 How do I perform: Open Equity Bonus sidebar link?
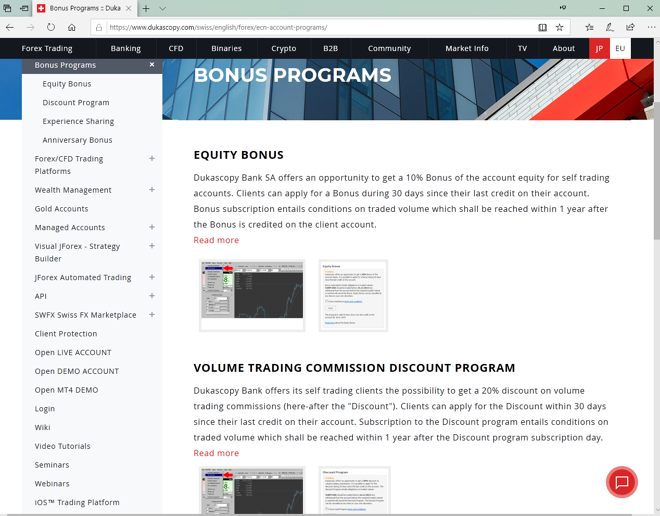[67, 84]
